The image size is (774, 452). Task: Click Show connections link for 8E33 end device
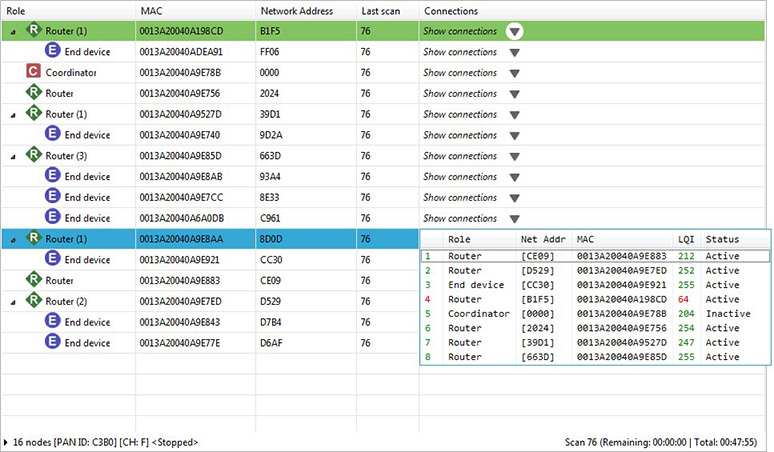tap(460, 197)
